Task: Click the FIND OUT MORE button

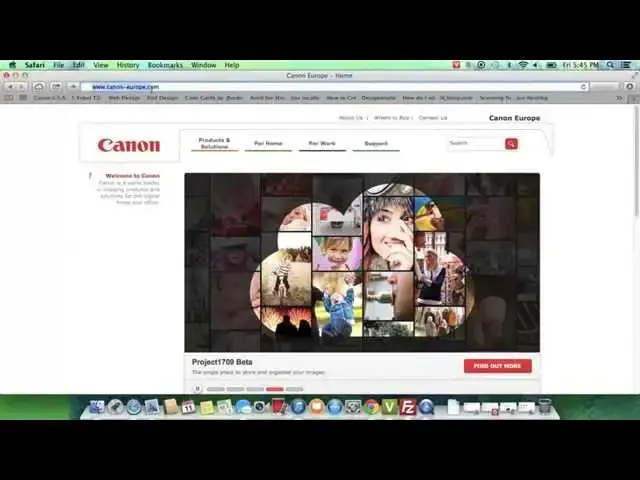Action: 498,366
